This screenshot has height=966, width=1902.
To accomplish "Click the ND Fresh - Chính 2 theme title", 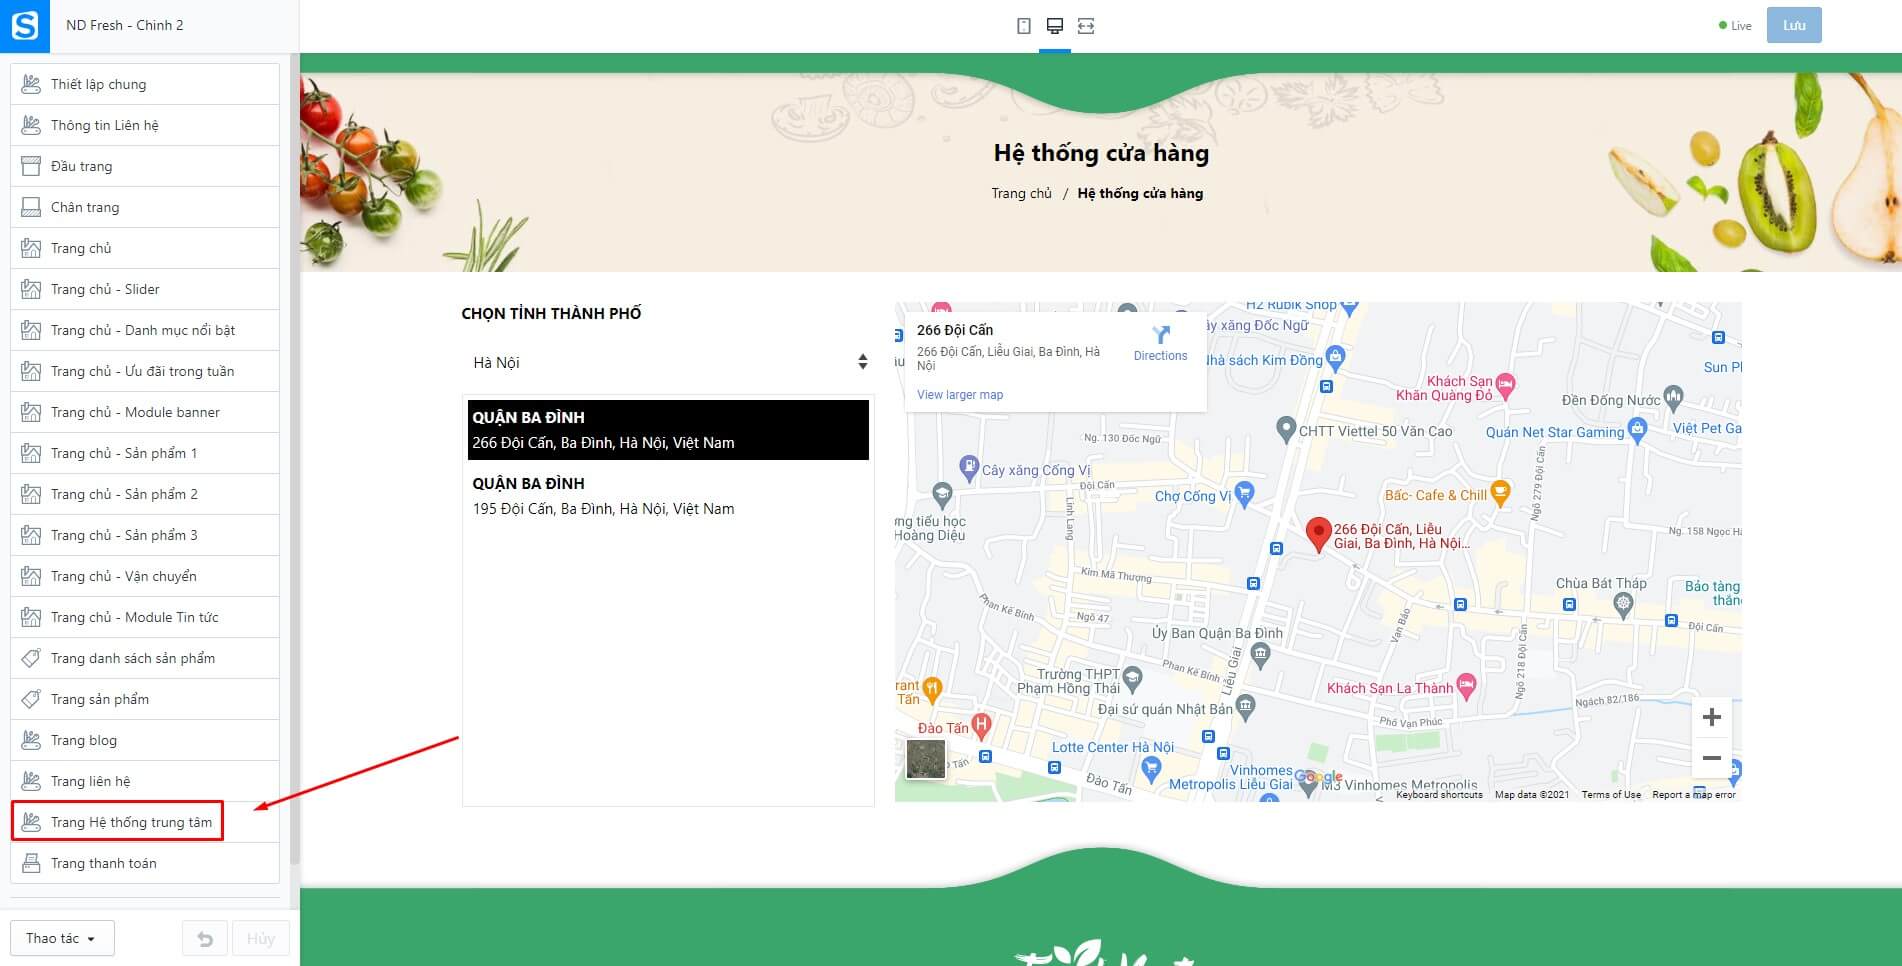I will [125, 25].
